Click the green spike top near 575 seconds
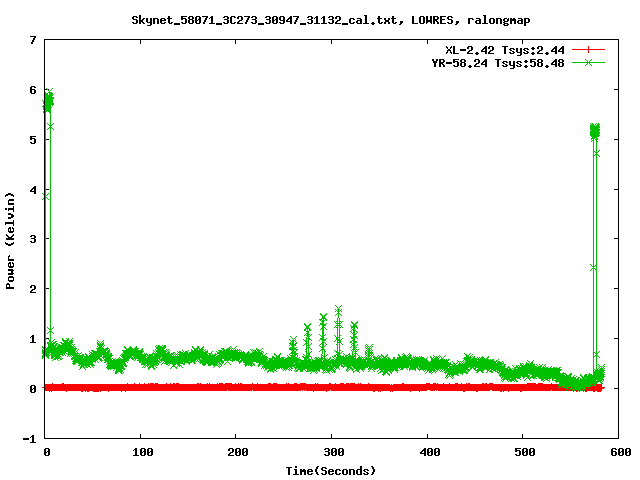The width and height of the screenshot is (640, 480). coord(594,129)
